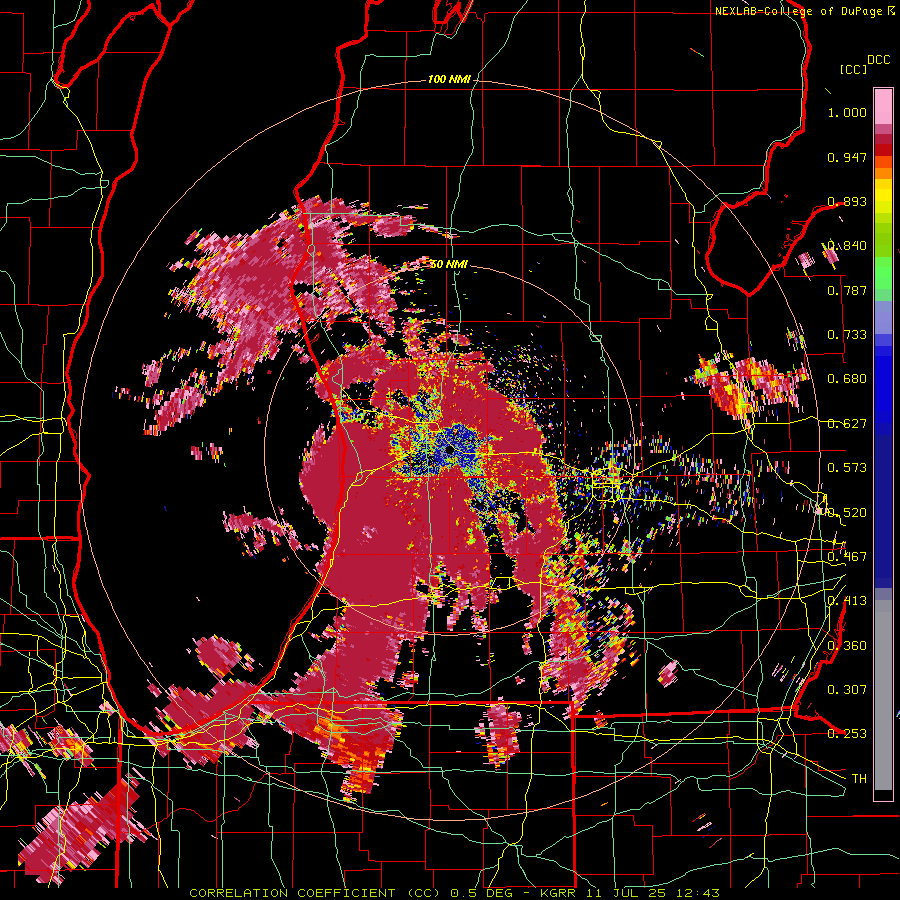Click the radar site center dot
900x900 pixels.
pos(449,449)
